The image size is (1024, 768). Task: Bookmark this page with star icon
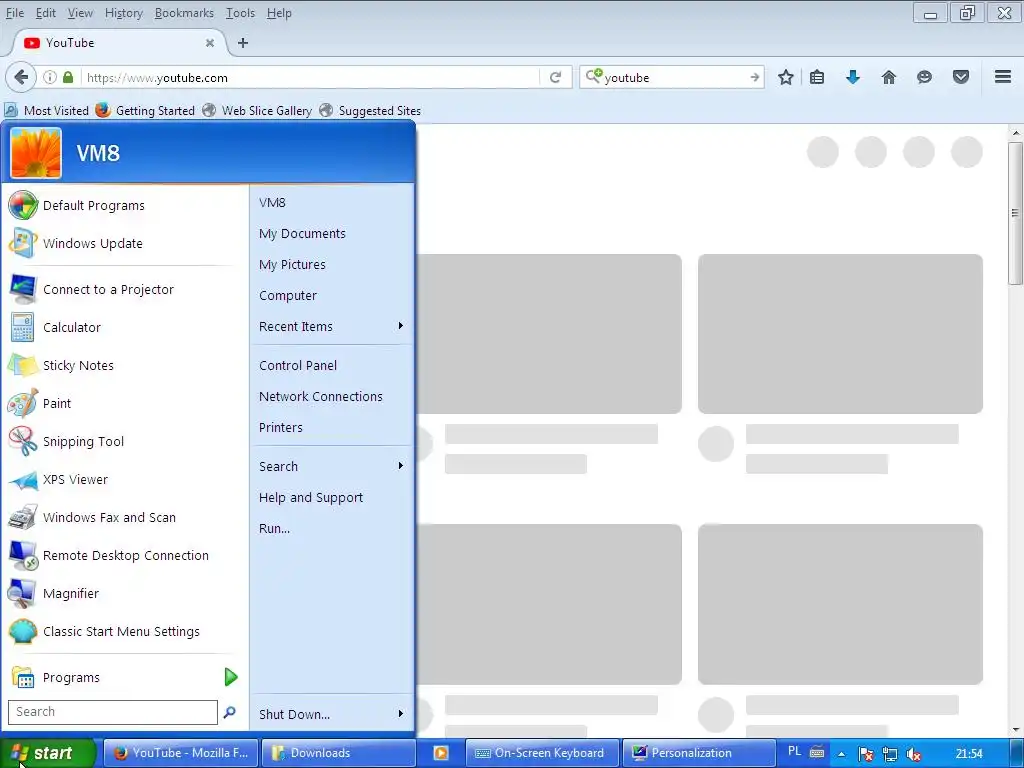(786, 78)
